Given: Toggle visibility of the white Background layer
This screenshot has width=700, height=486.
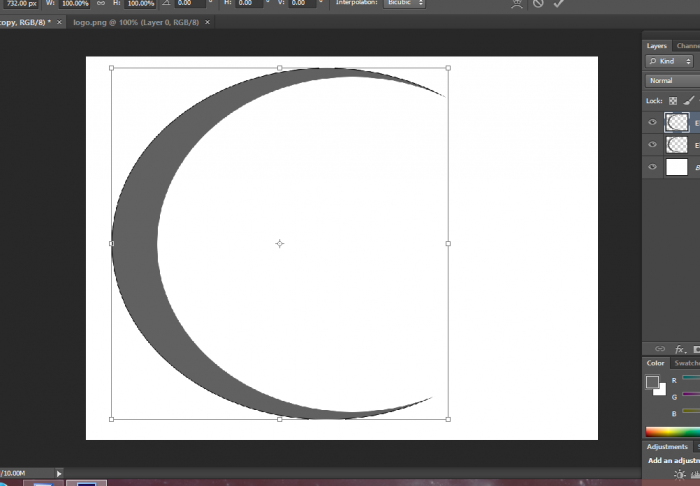Looking at the screenshot, I should [653, 168].
